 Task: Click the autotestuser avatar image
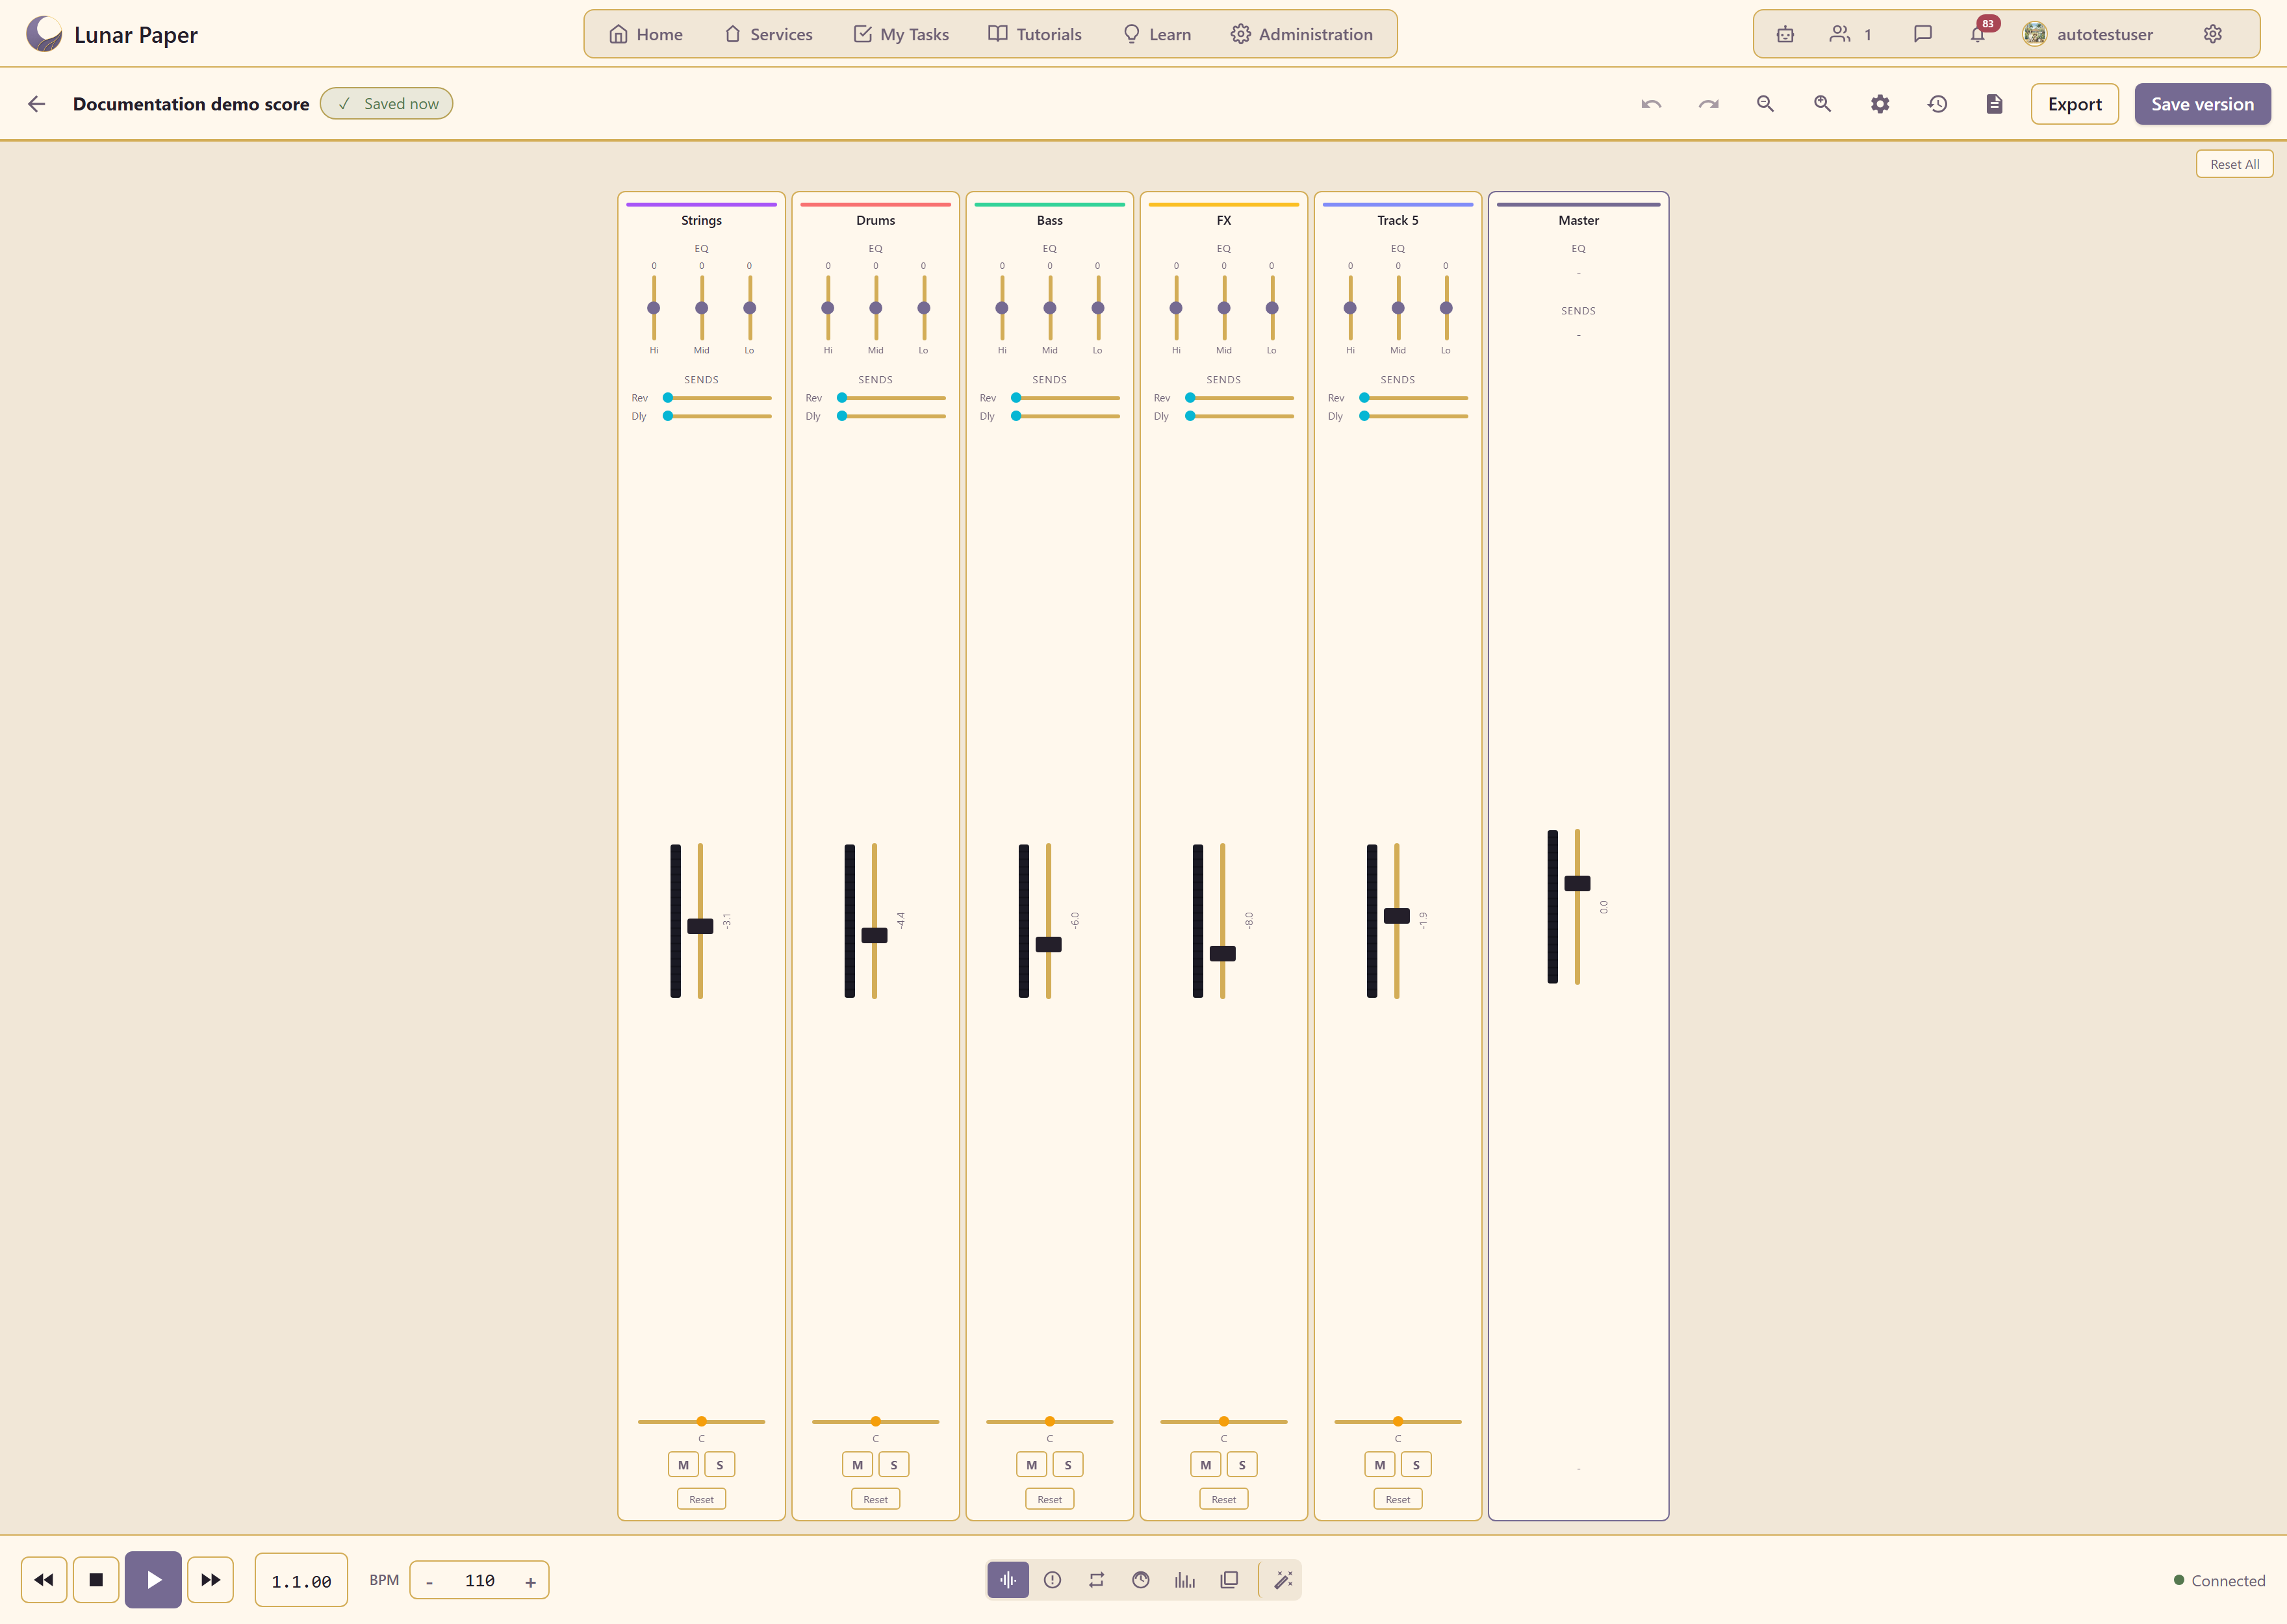[2034, 34]
